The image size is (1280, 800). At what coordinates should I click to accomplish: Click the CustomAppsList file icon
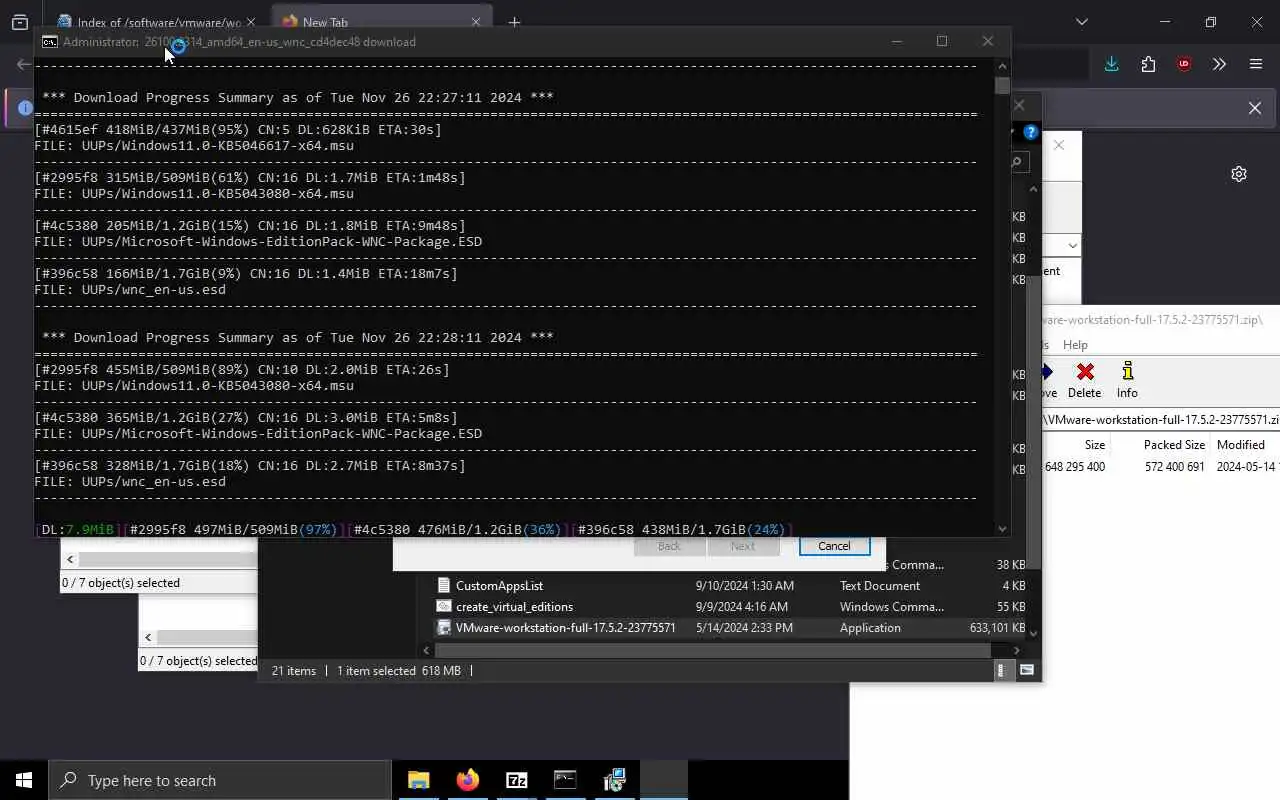coord(444,586)
